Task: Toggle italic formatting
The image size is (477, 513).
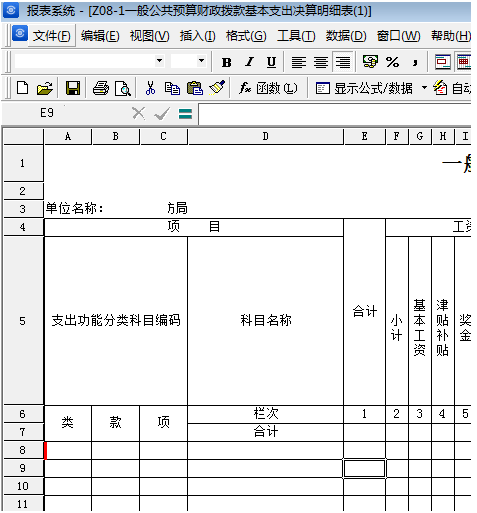Action: [x=249, y=62]
